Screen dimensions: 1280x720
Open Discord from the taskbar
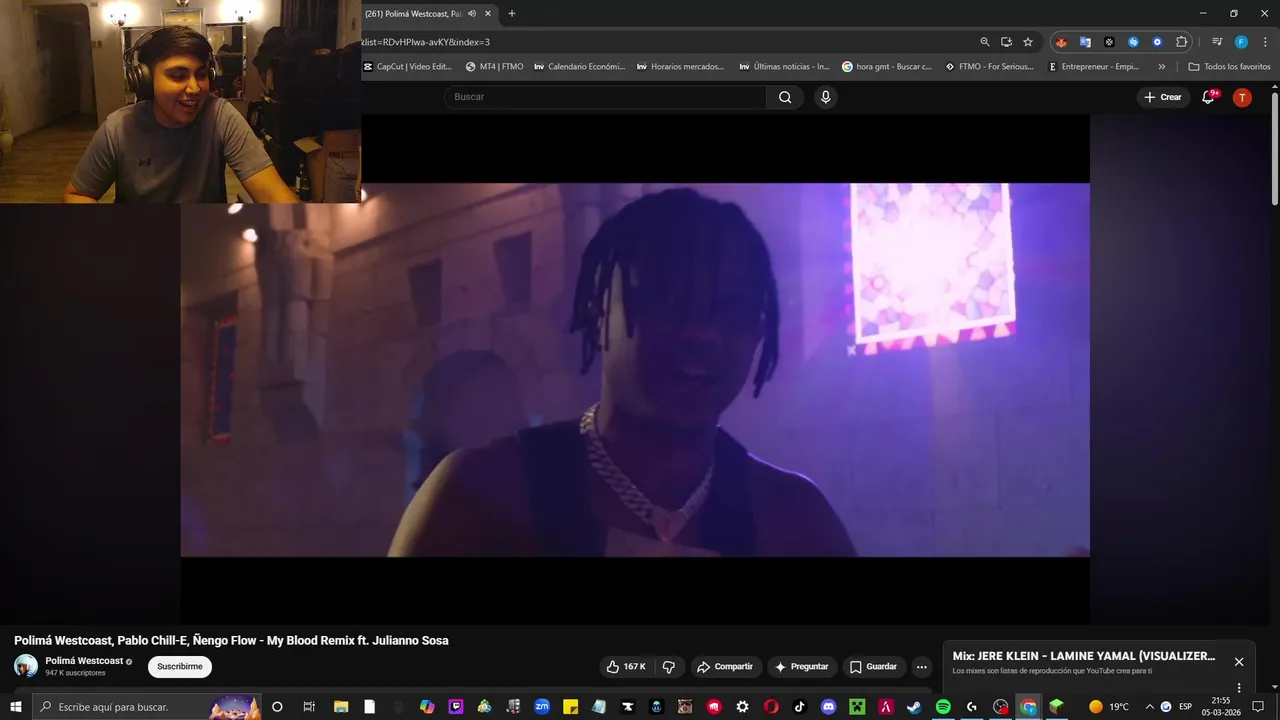coord(828,707)
